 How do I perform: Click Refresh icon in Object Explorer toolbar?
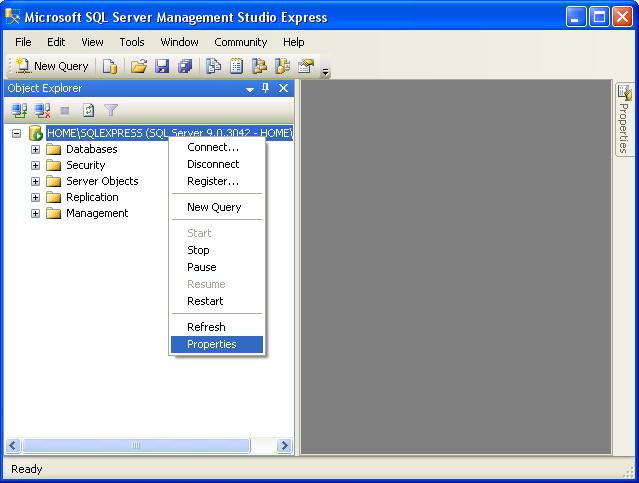tap(88, 110)
